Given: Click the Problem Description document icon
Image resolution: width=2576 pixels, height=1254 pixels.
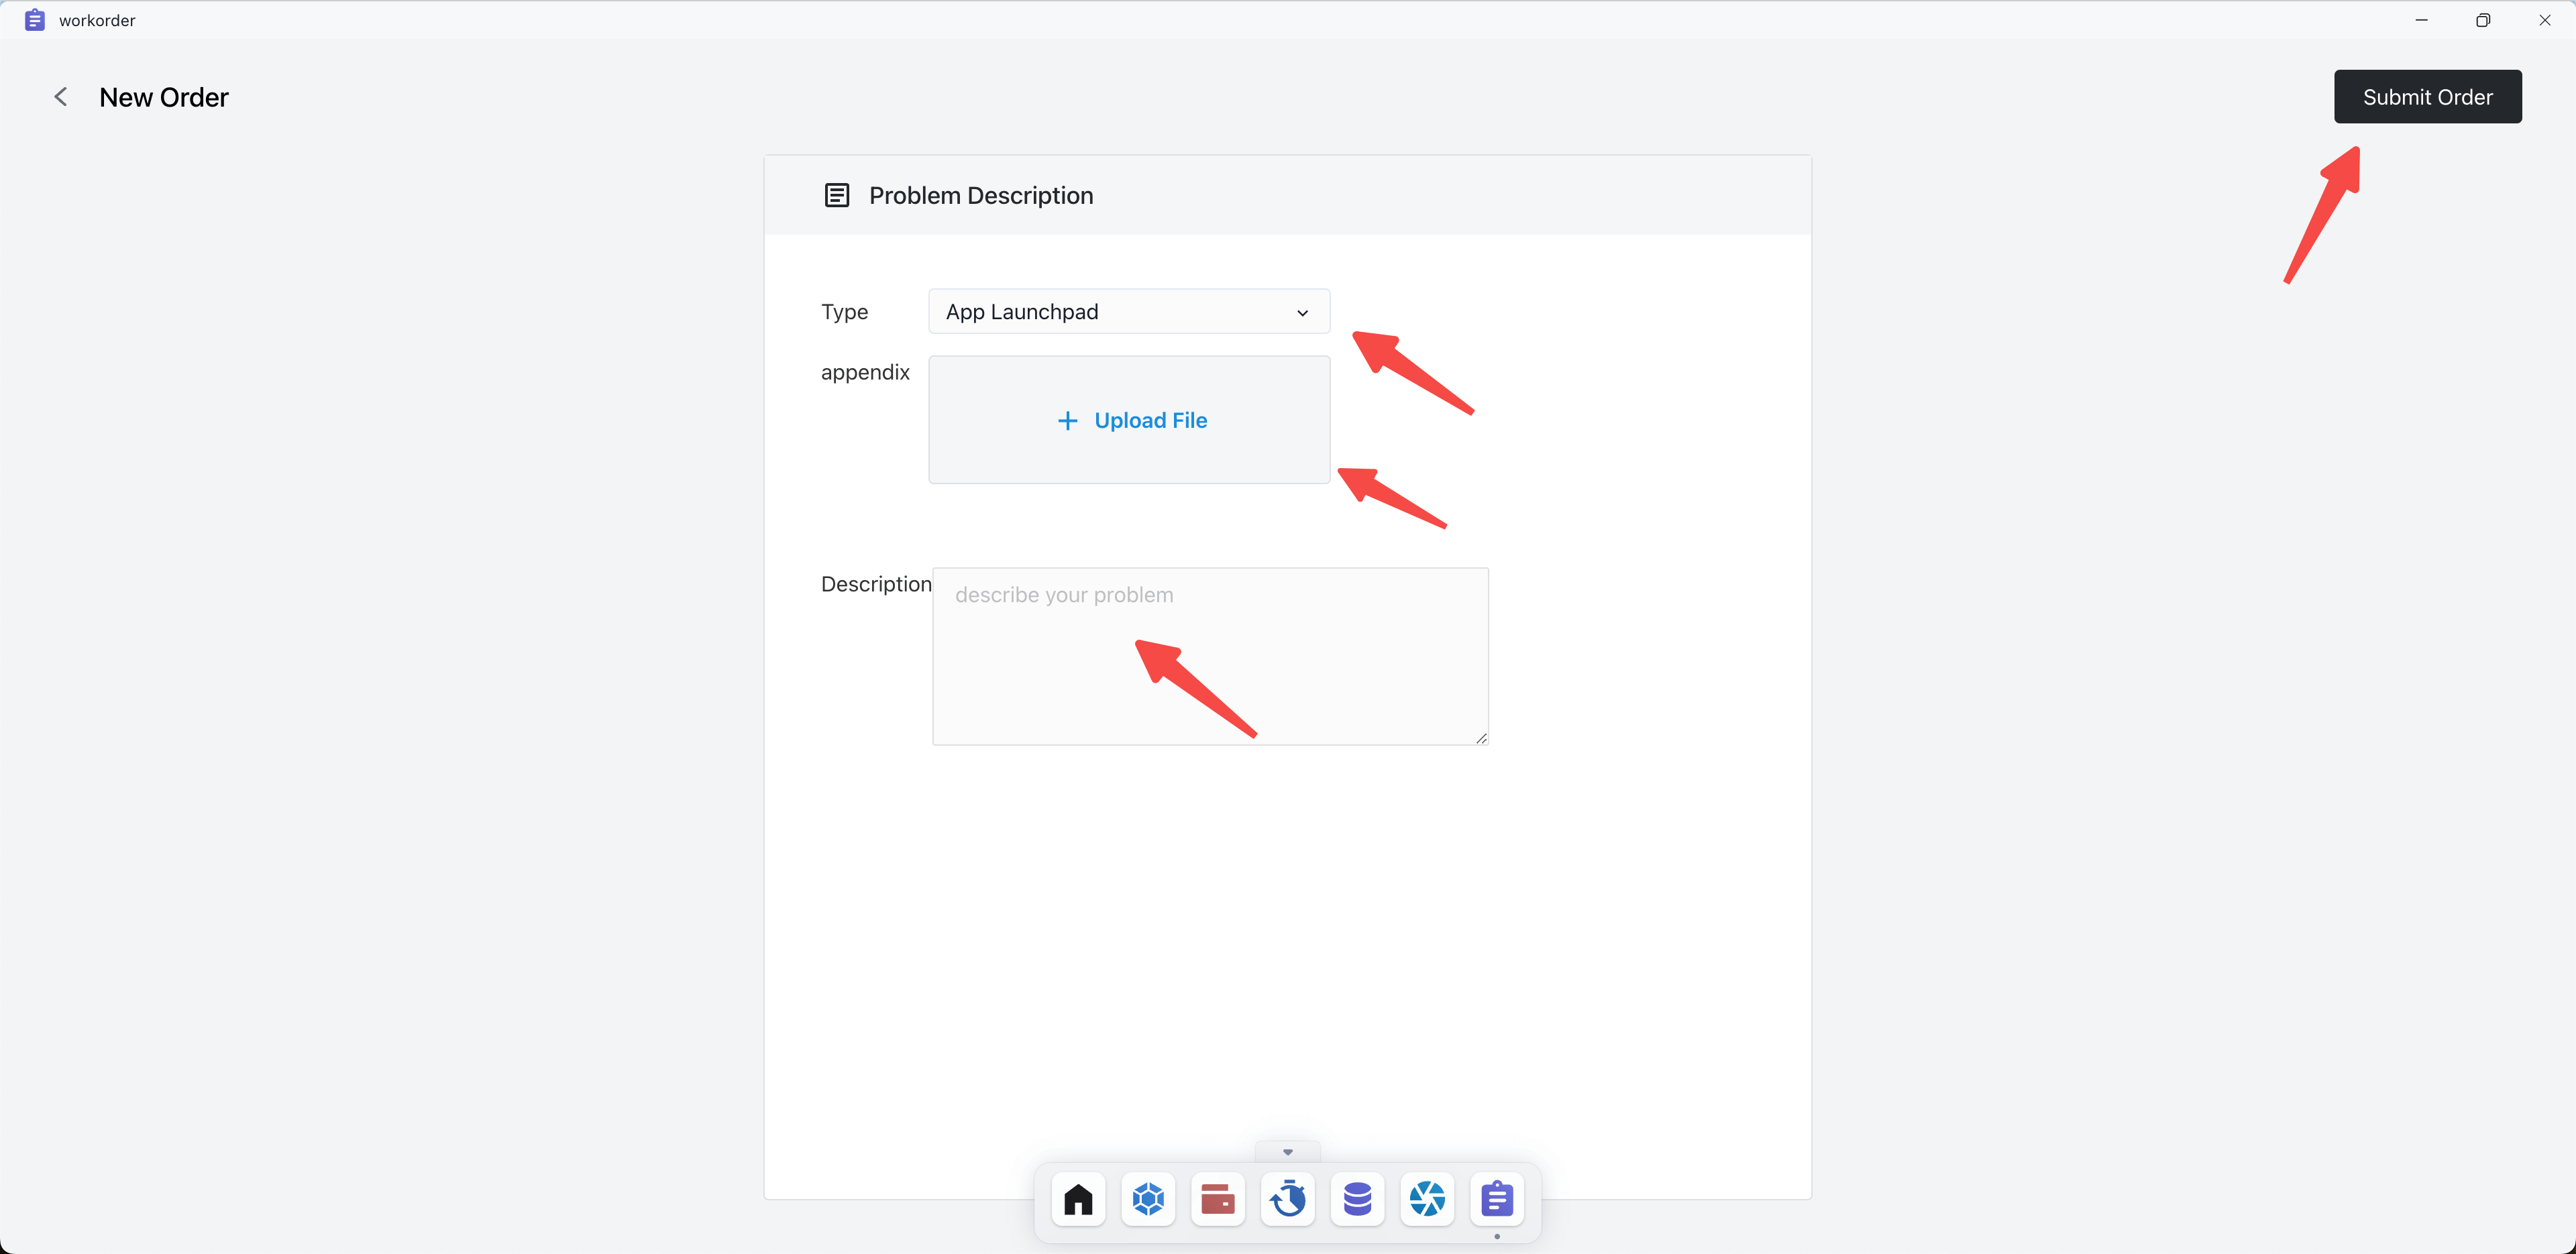Looking at the screenshot, I should click(836, 195).
